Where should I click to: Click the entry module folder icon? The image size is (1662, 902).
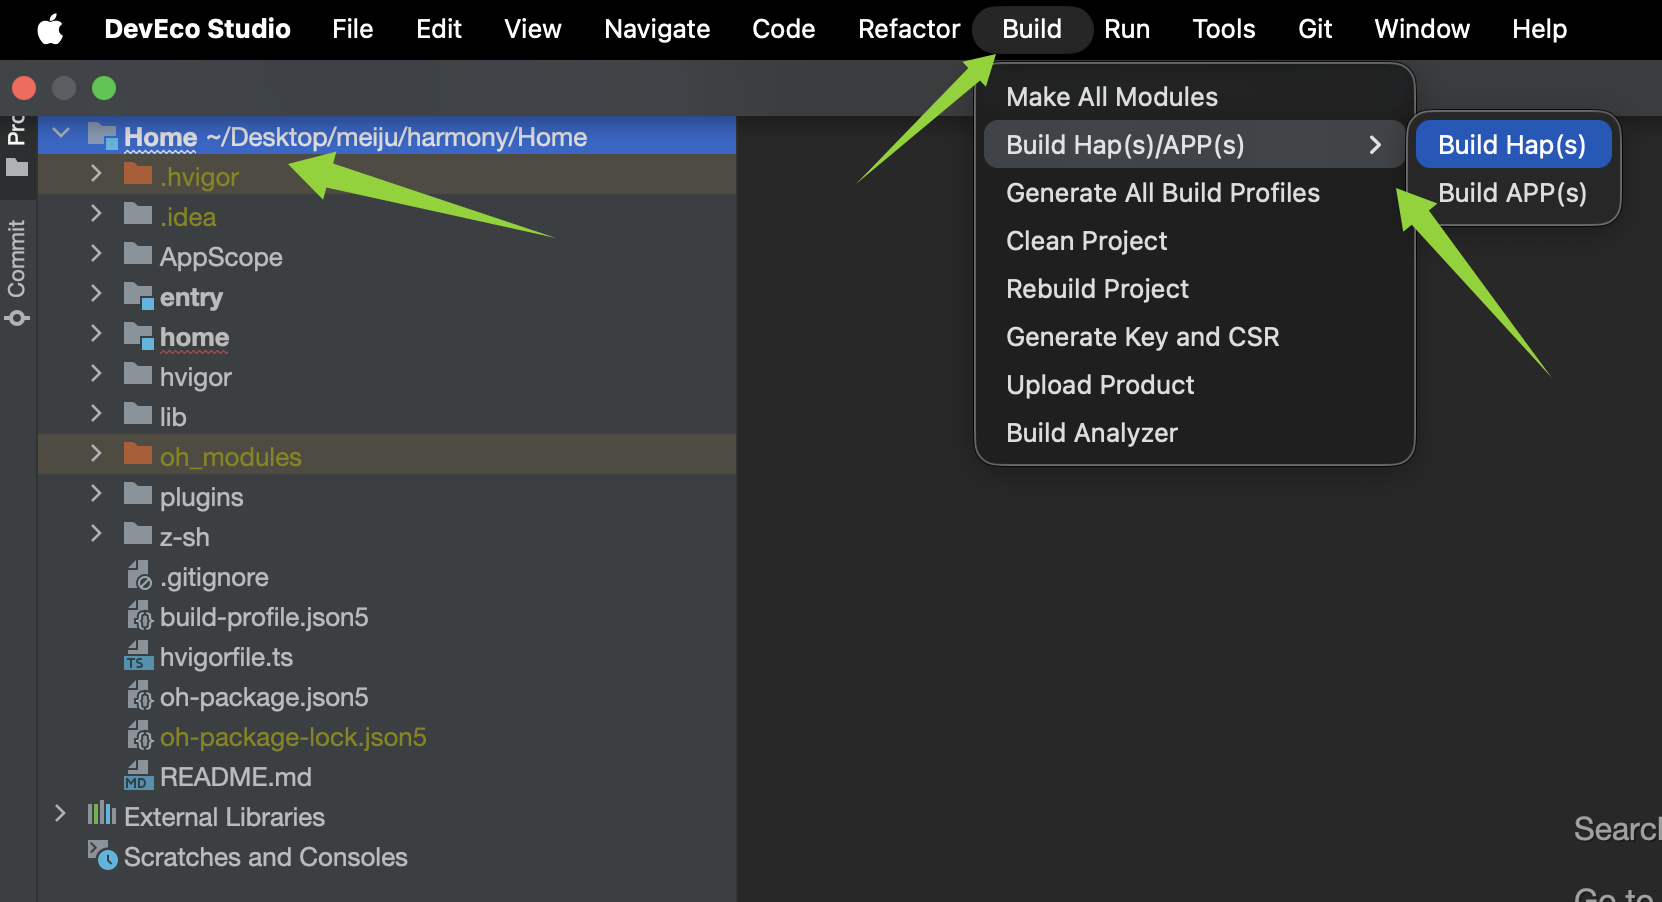click(x=139, y=296)
